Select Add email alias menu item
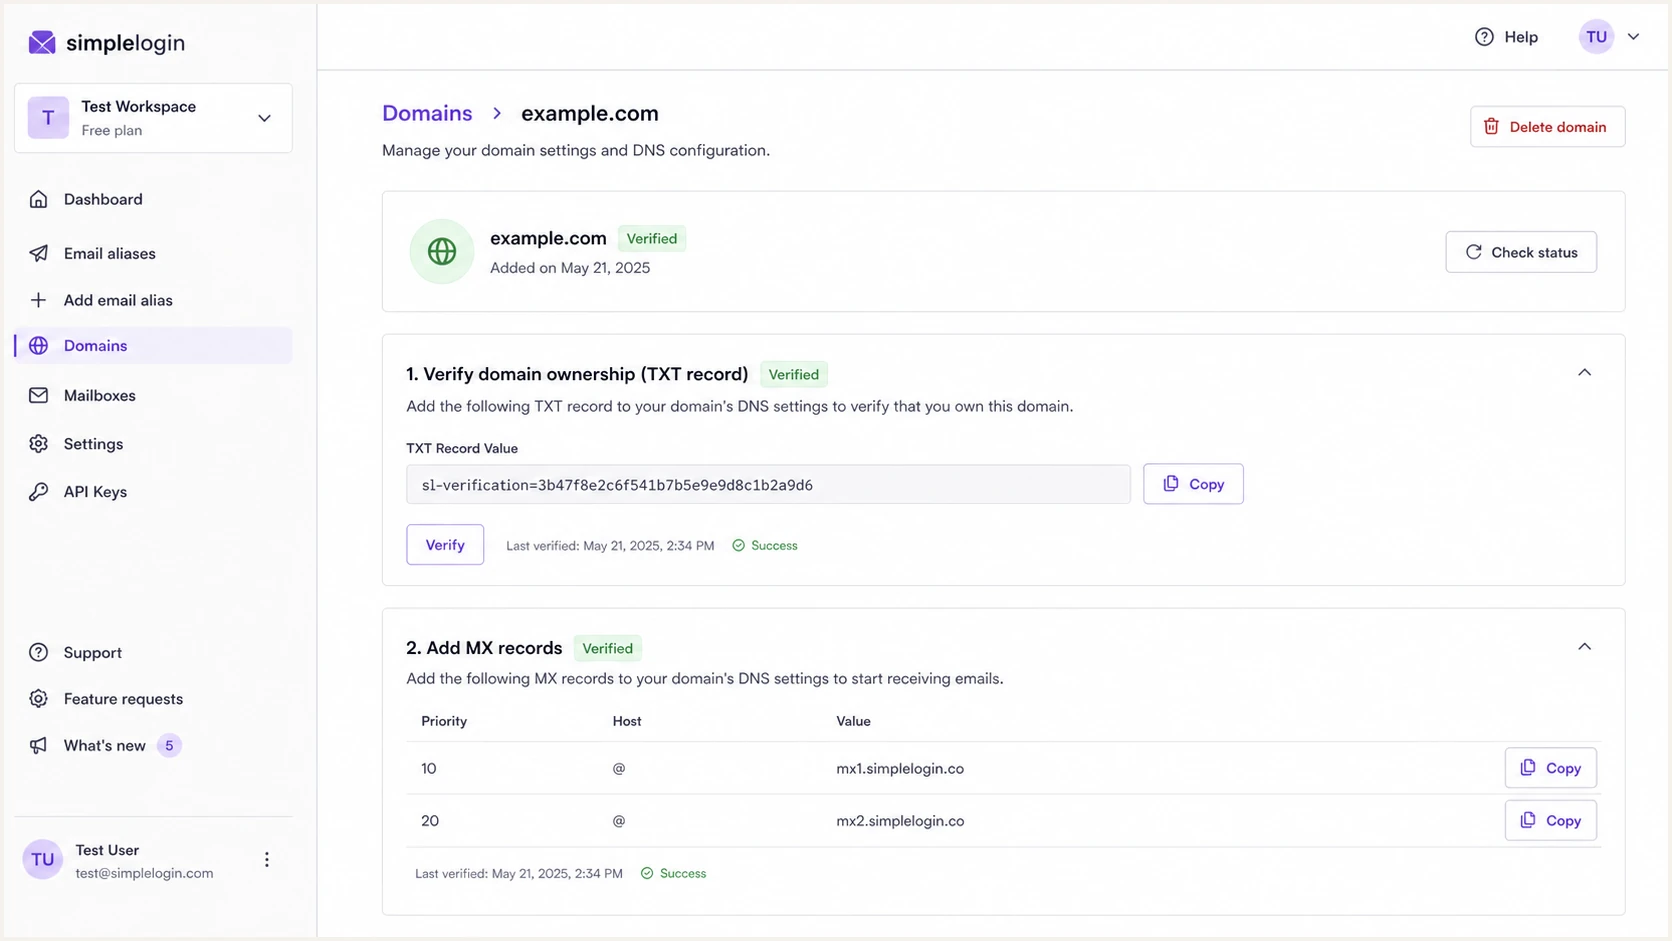Viewport: 1672px width, 941px height. point(153,300)
